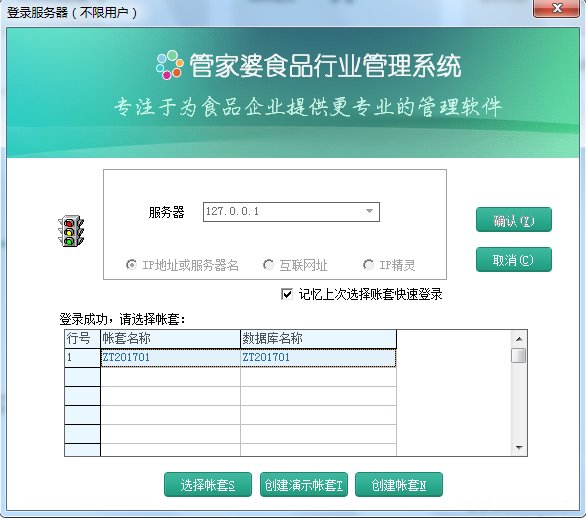The width and height of the screenshot is (586, 523).
Task: Select the ZT201701 account set name cell
Action: tap(170, 357)
